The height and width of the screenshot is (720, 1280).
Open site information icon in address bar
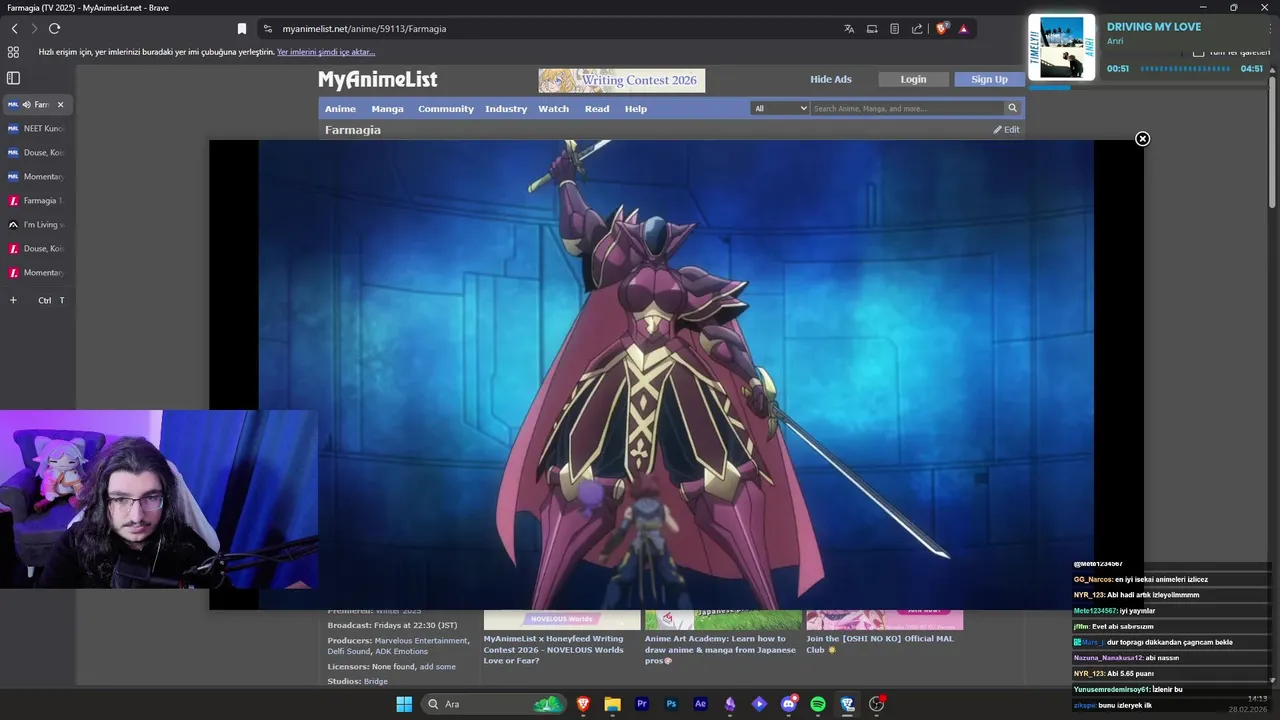point(267,29)
